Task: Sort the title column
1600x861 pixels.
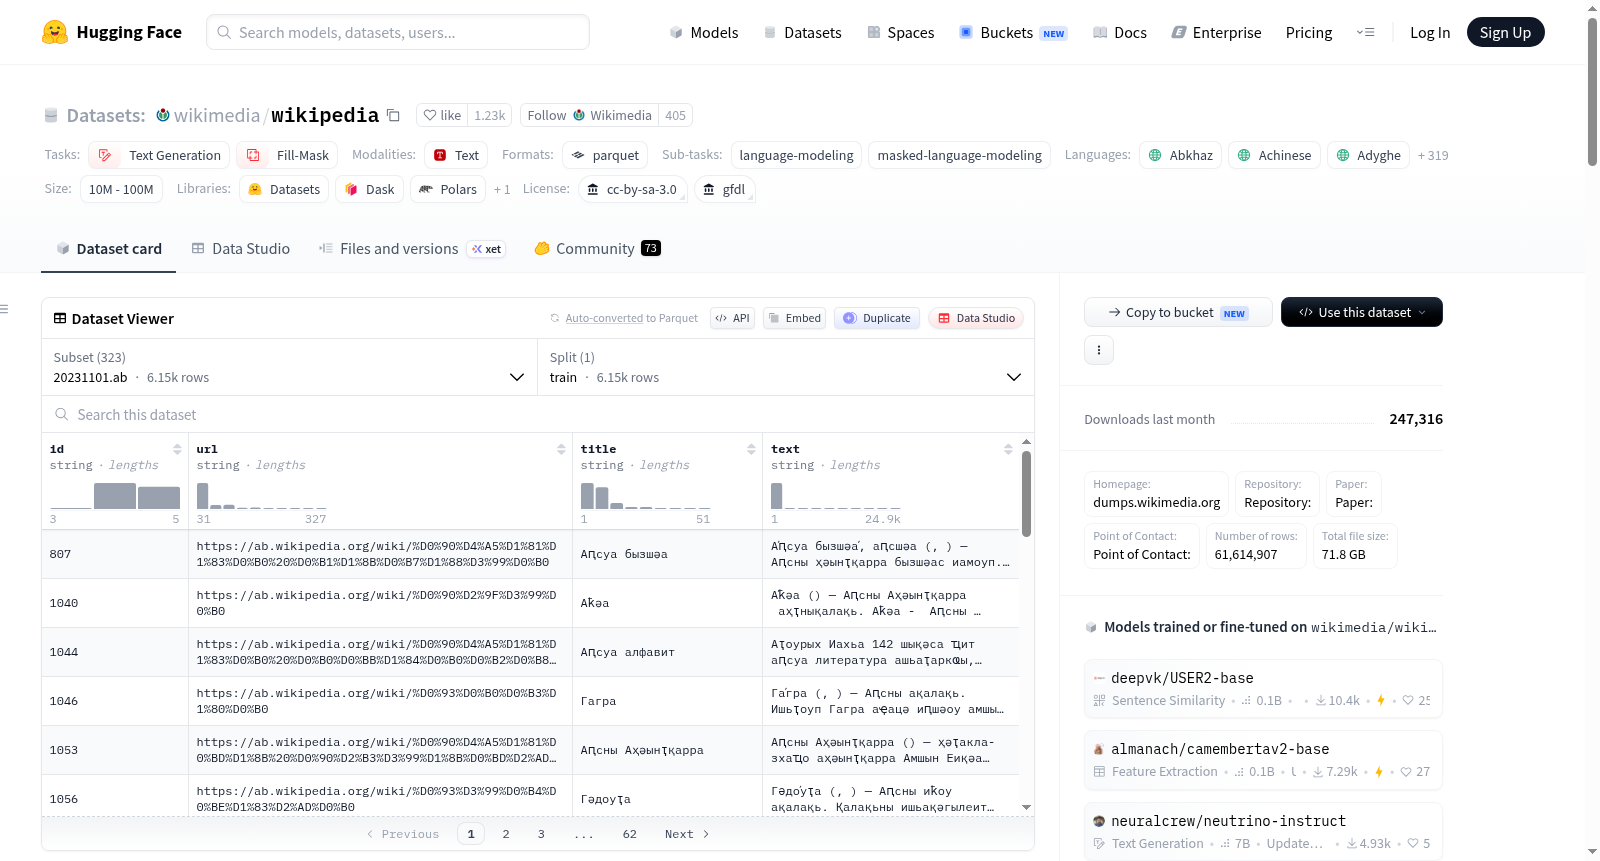Action: tap(751, 449)
